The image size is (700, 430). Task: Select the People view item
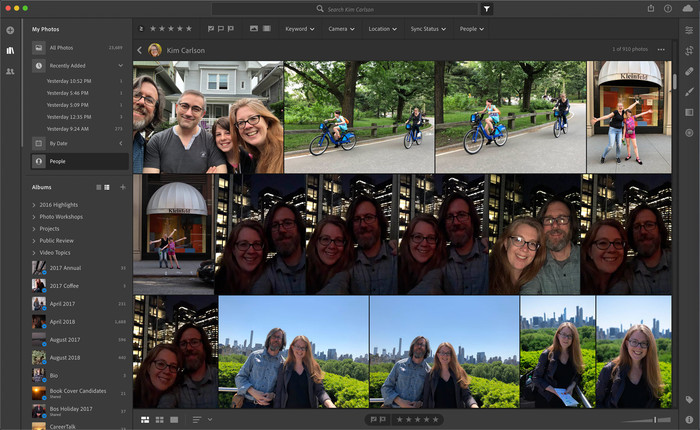tap(58, 161)
